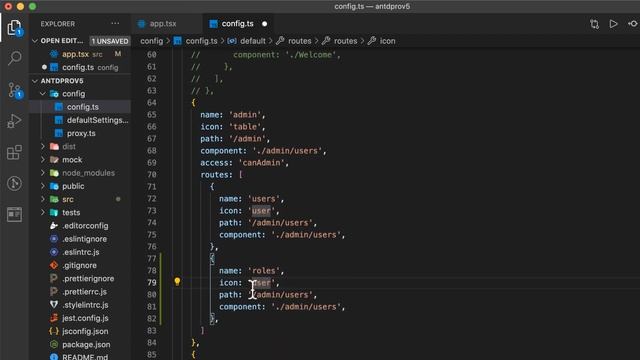Expand the dist folder
The height and width of the screenshot is (360, 640).
point(43,147)
